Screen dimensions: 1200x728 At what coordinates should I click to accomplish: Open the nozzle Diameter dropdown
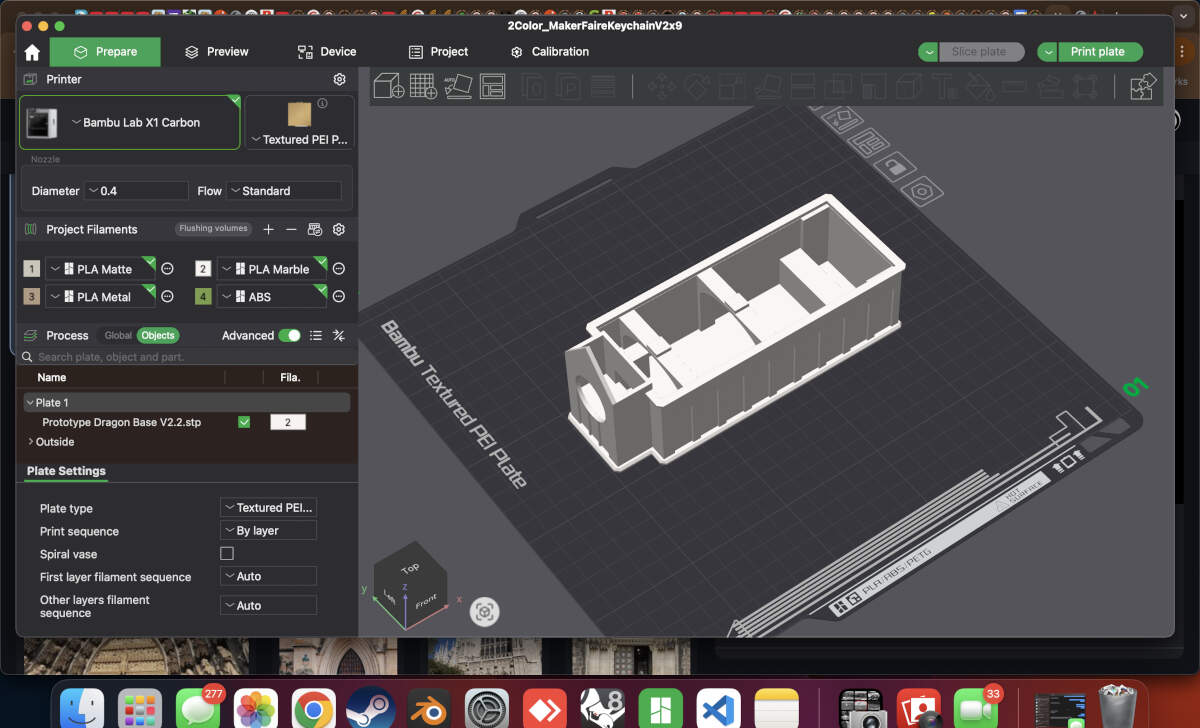click(136, 191)
